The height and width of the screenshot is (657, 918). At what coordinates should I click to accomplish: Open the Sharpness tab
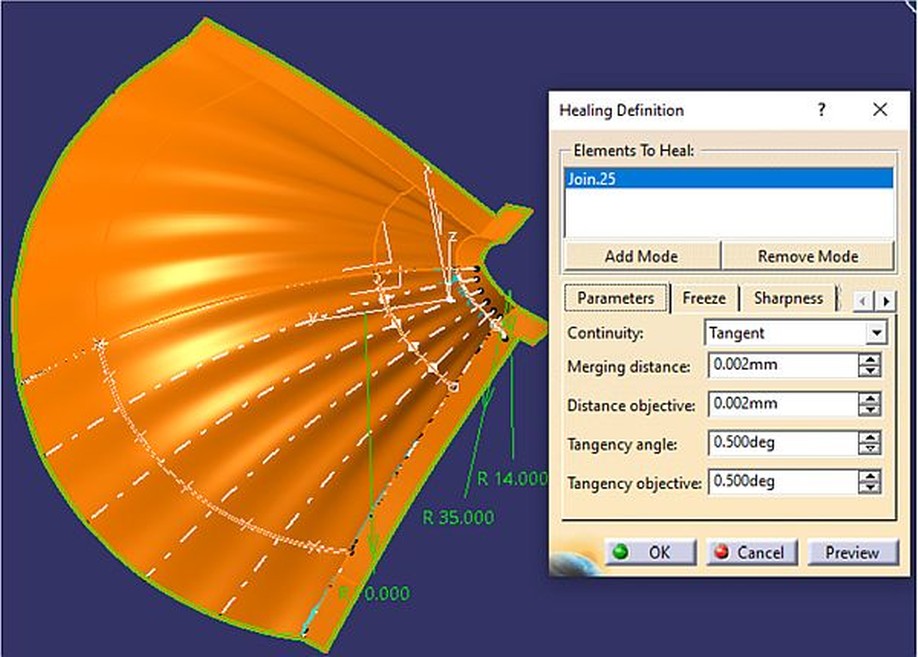click(x=788, y=298)
